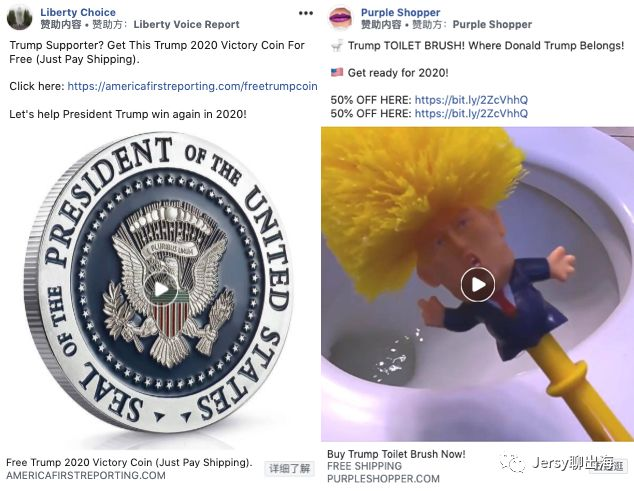The image size is (634, 491).
Task: Play the Trump toilet brush video
Action: [x=478, y=284]
